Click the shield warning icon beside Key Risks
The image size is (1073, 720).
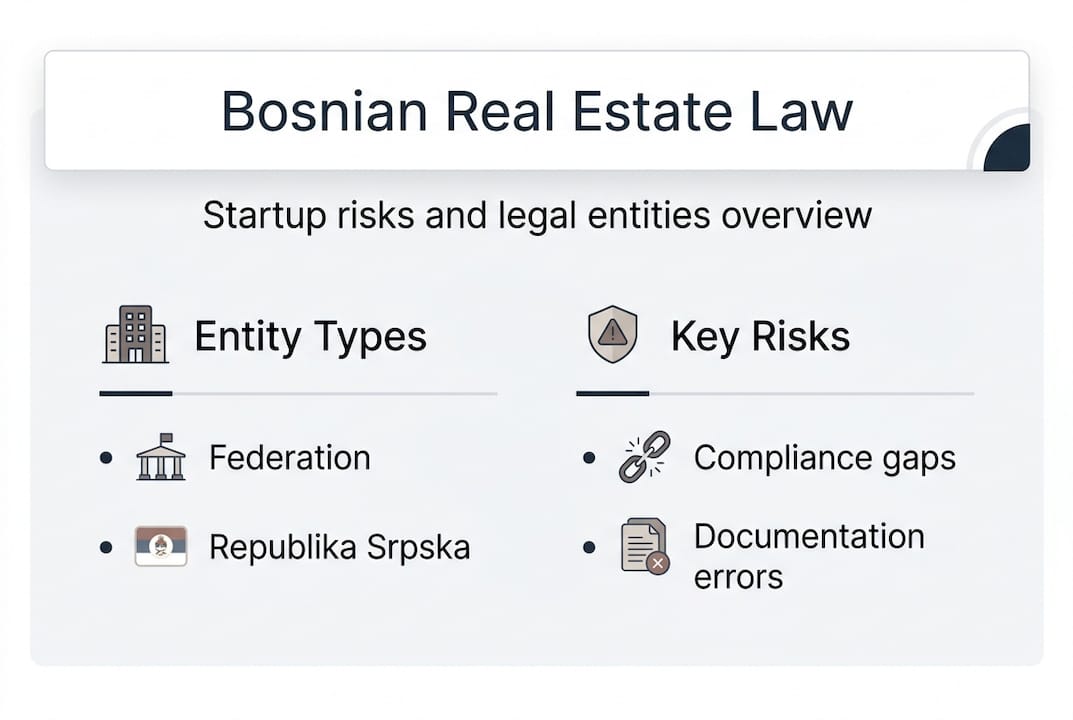click(612, 335)
